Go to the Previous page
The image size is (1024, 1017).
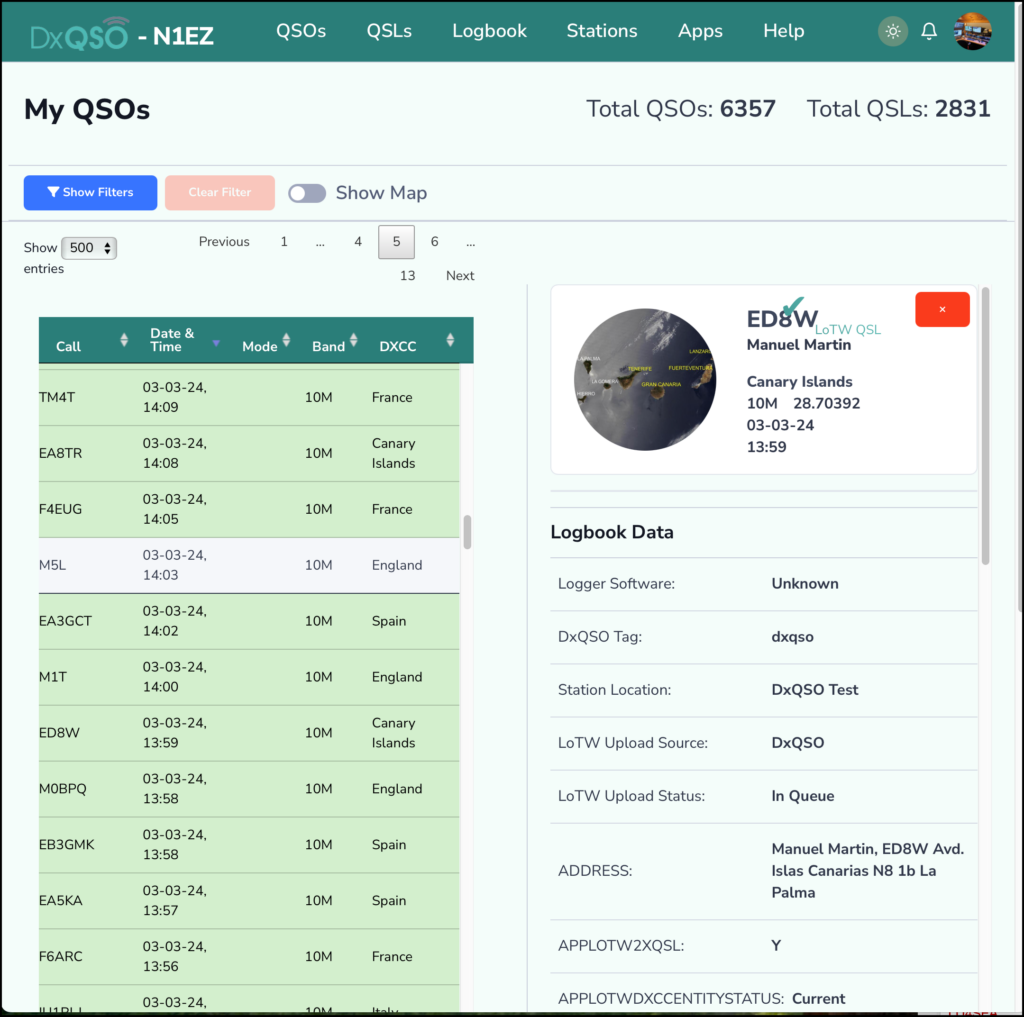(224, 242)
